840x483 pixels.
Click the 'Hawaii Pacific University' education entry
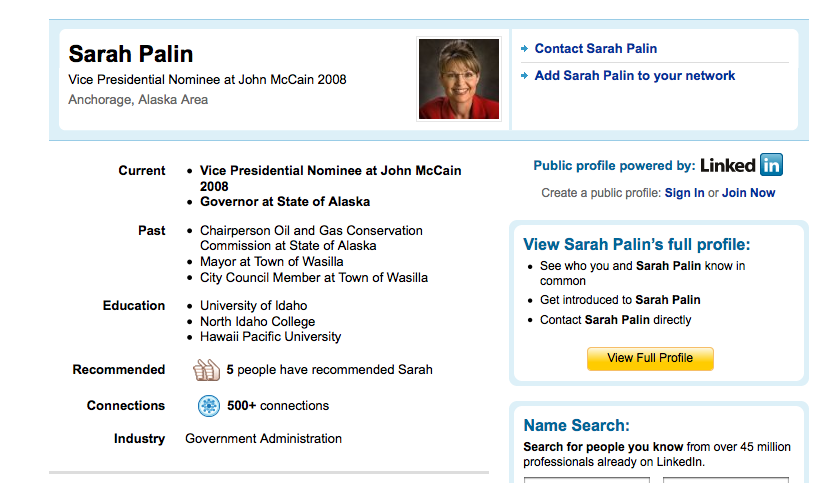270,337
